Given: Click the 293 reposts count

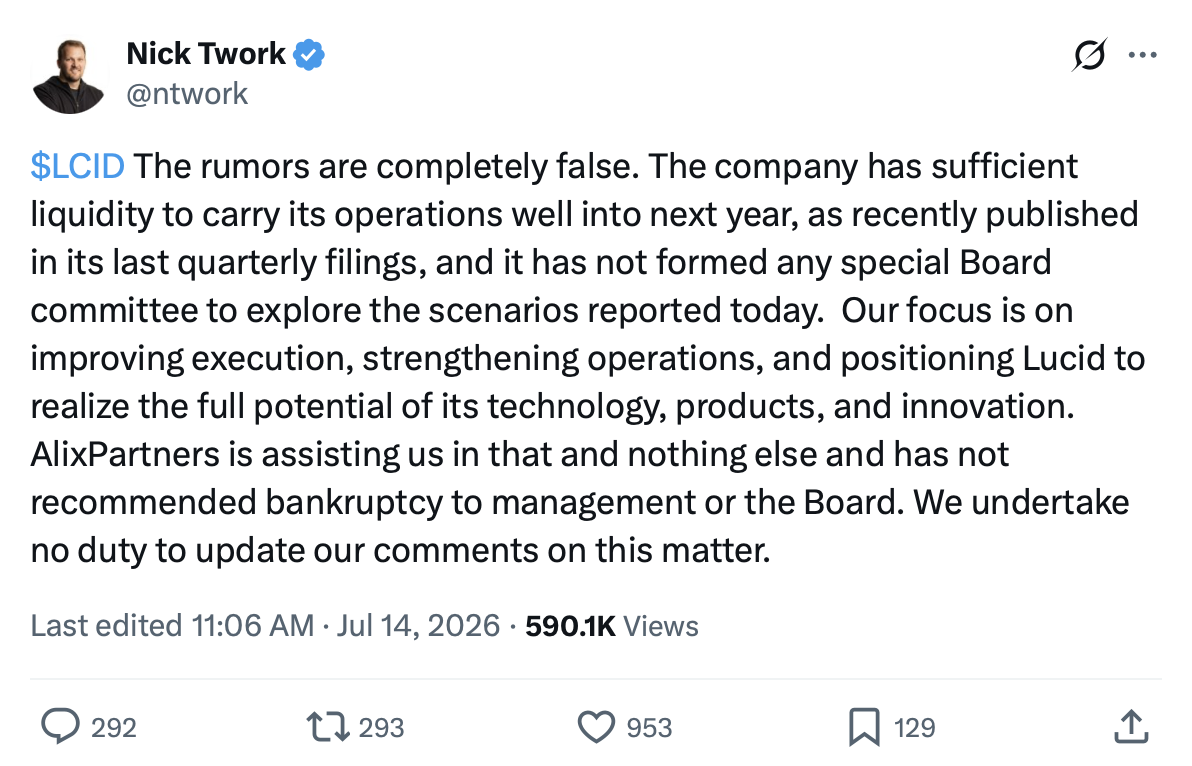Looking at the screenshot, I should pyautogui.click(x=382, y=728).
